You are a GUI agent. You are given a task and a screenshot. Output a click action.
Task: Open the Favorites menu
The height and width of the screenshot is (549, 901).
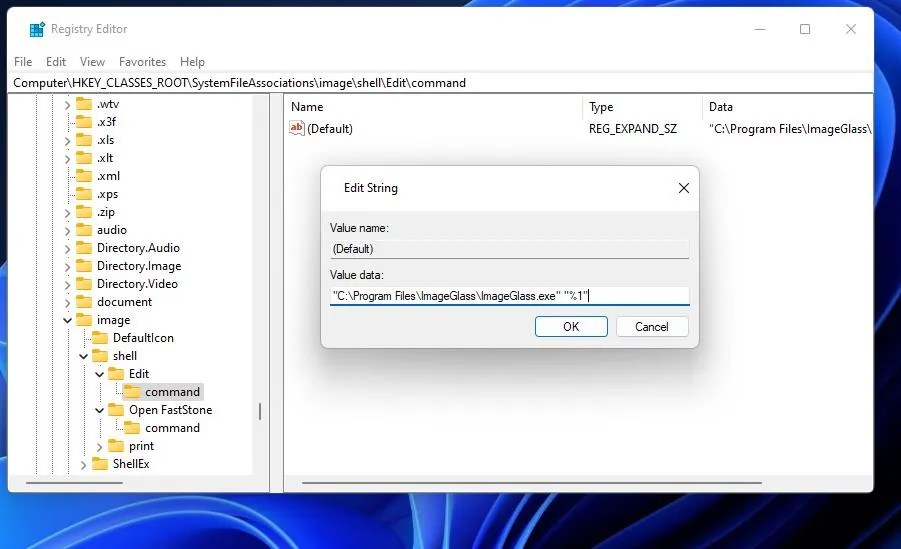pyautogui.click(x=142, y=62)
